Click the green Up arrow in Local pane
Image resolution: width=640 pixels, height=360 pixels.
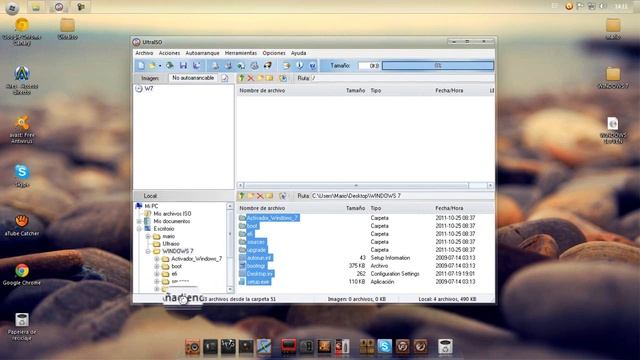pos(242,196)
